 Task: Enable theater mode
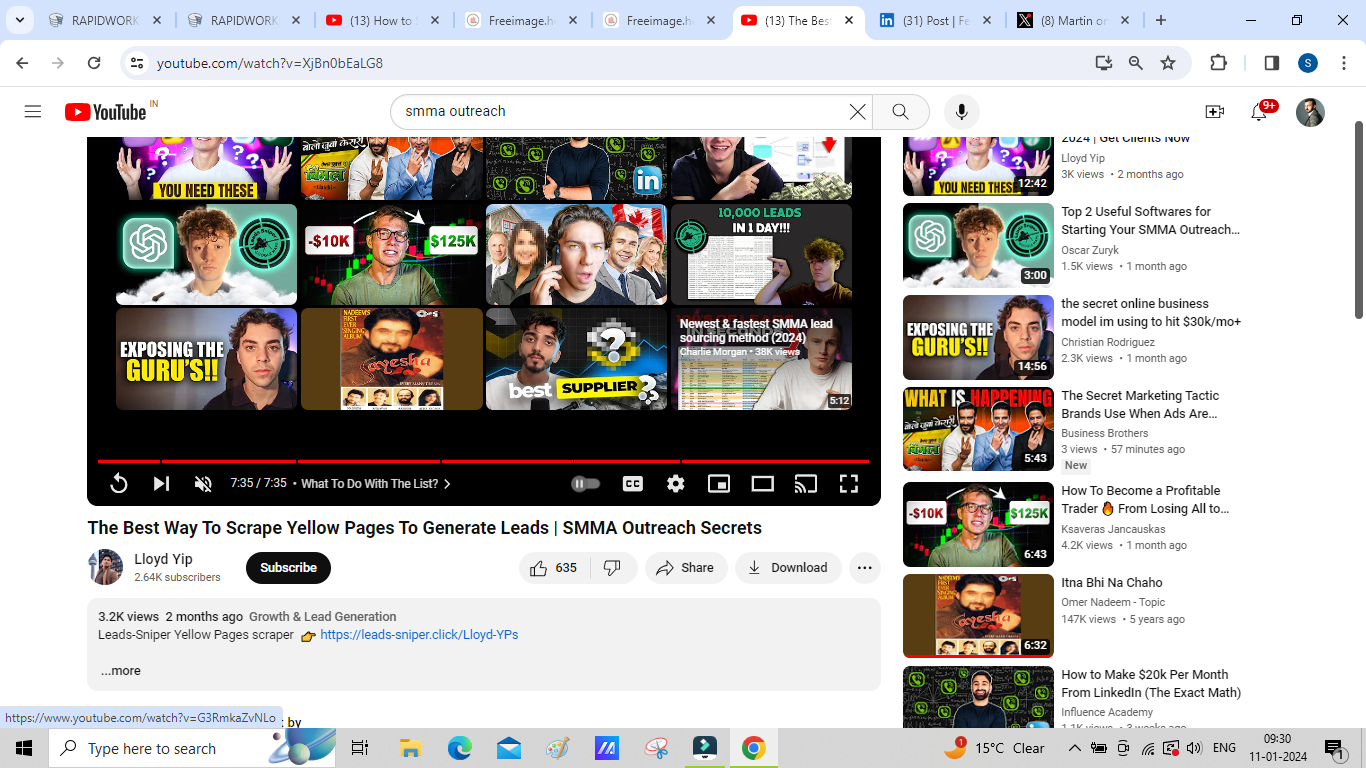763,484
